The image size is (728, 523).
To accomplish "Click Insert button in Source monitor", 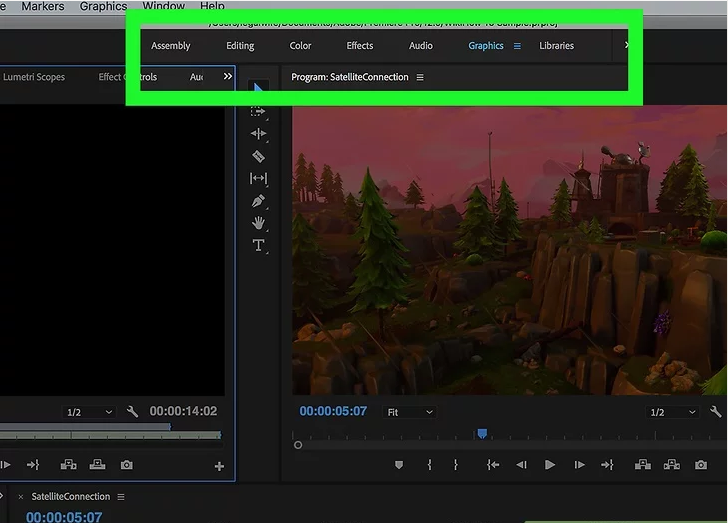I will click(69, 465).
